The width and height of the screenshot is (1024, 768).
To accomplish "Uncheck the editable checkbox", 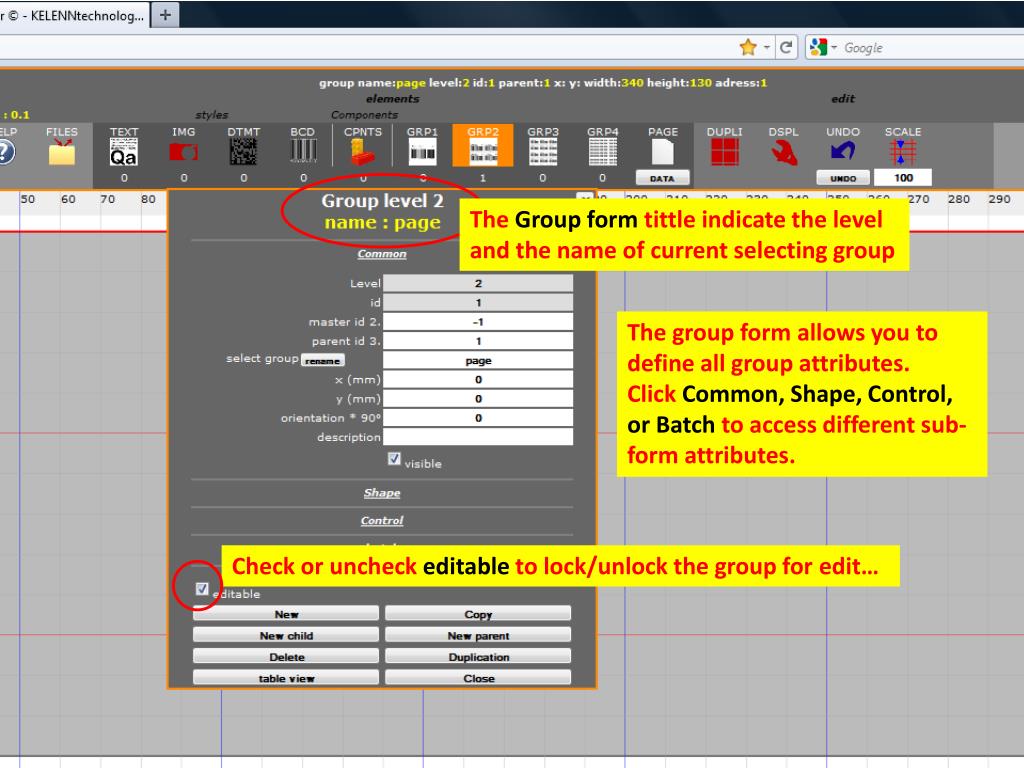I will [x=202, y=590].
